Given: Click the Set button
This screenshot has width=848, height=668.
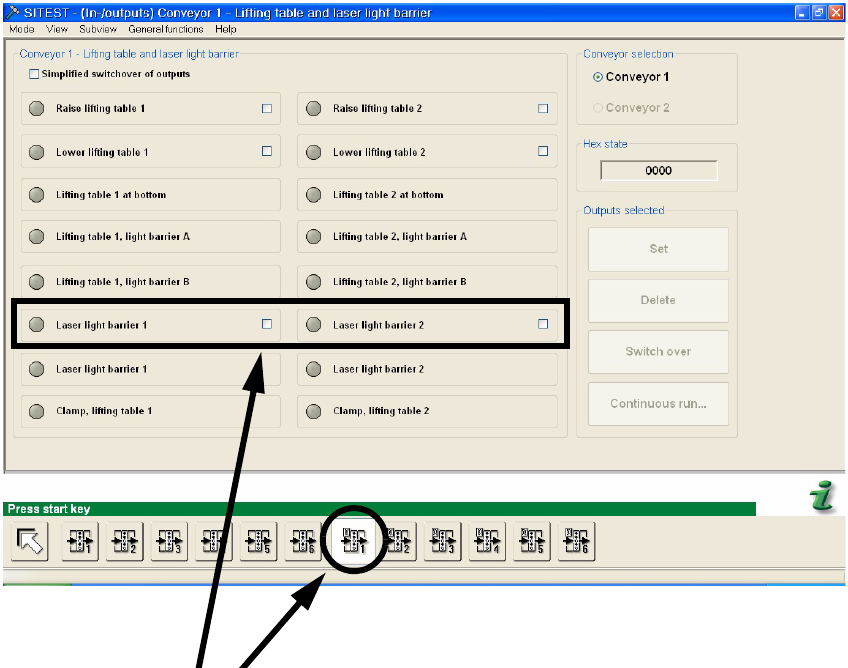Looking at the screenshot, I should (x=658, y=249).
